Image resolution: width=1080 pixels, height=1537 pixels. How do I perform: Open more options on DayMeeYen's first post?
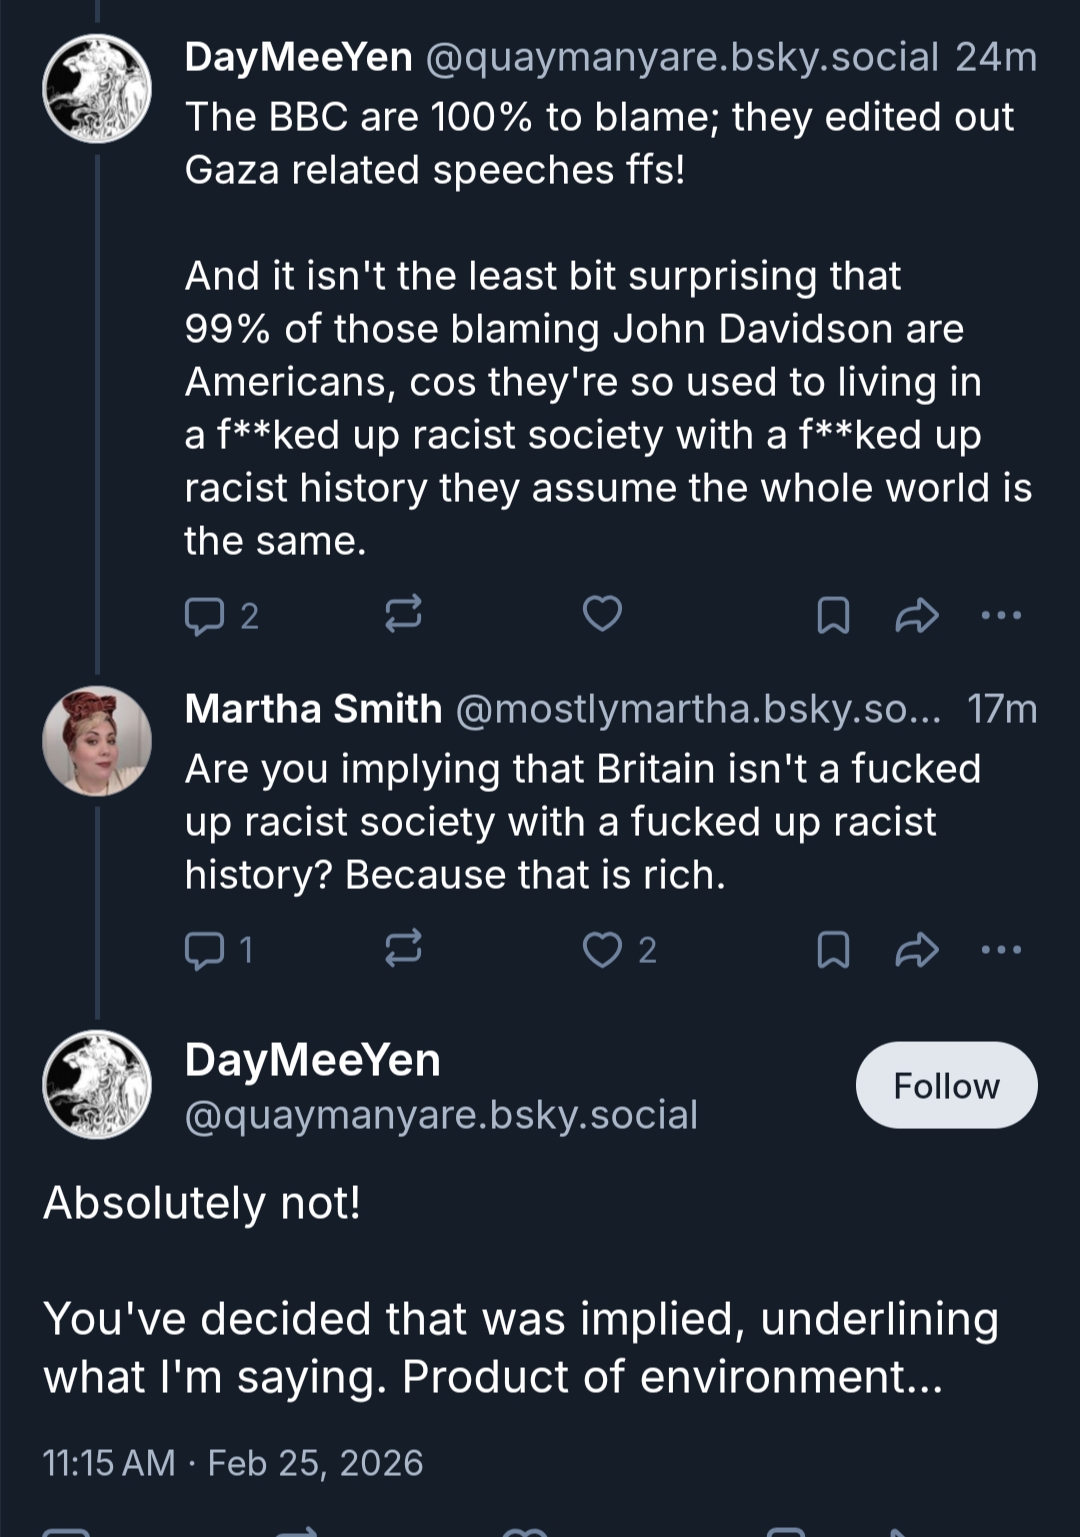[x=1001, y=615]
